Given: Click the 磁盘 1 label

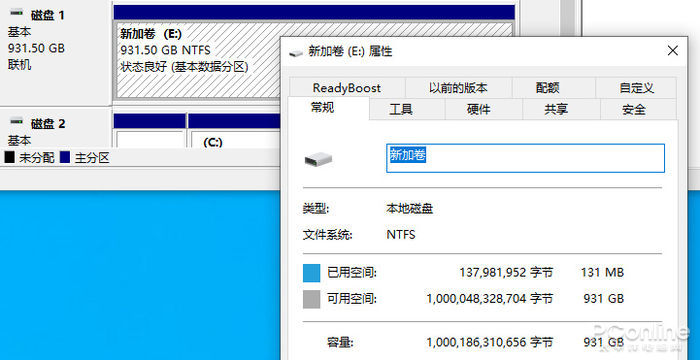Looking at the screenshot, I should pos(48,16).
